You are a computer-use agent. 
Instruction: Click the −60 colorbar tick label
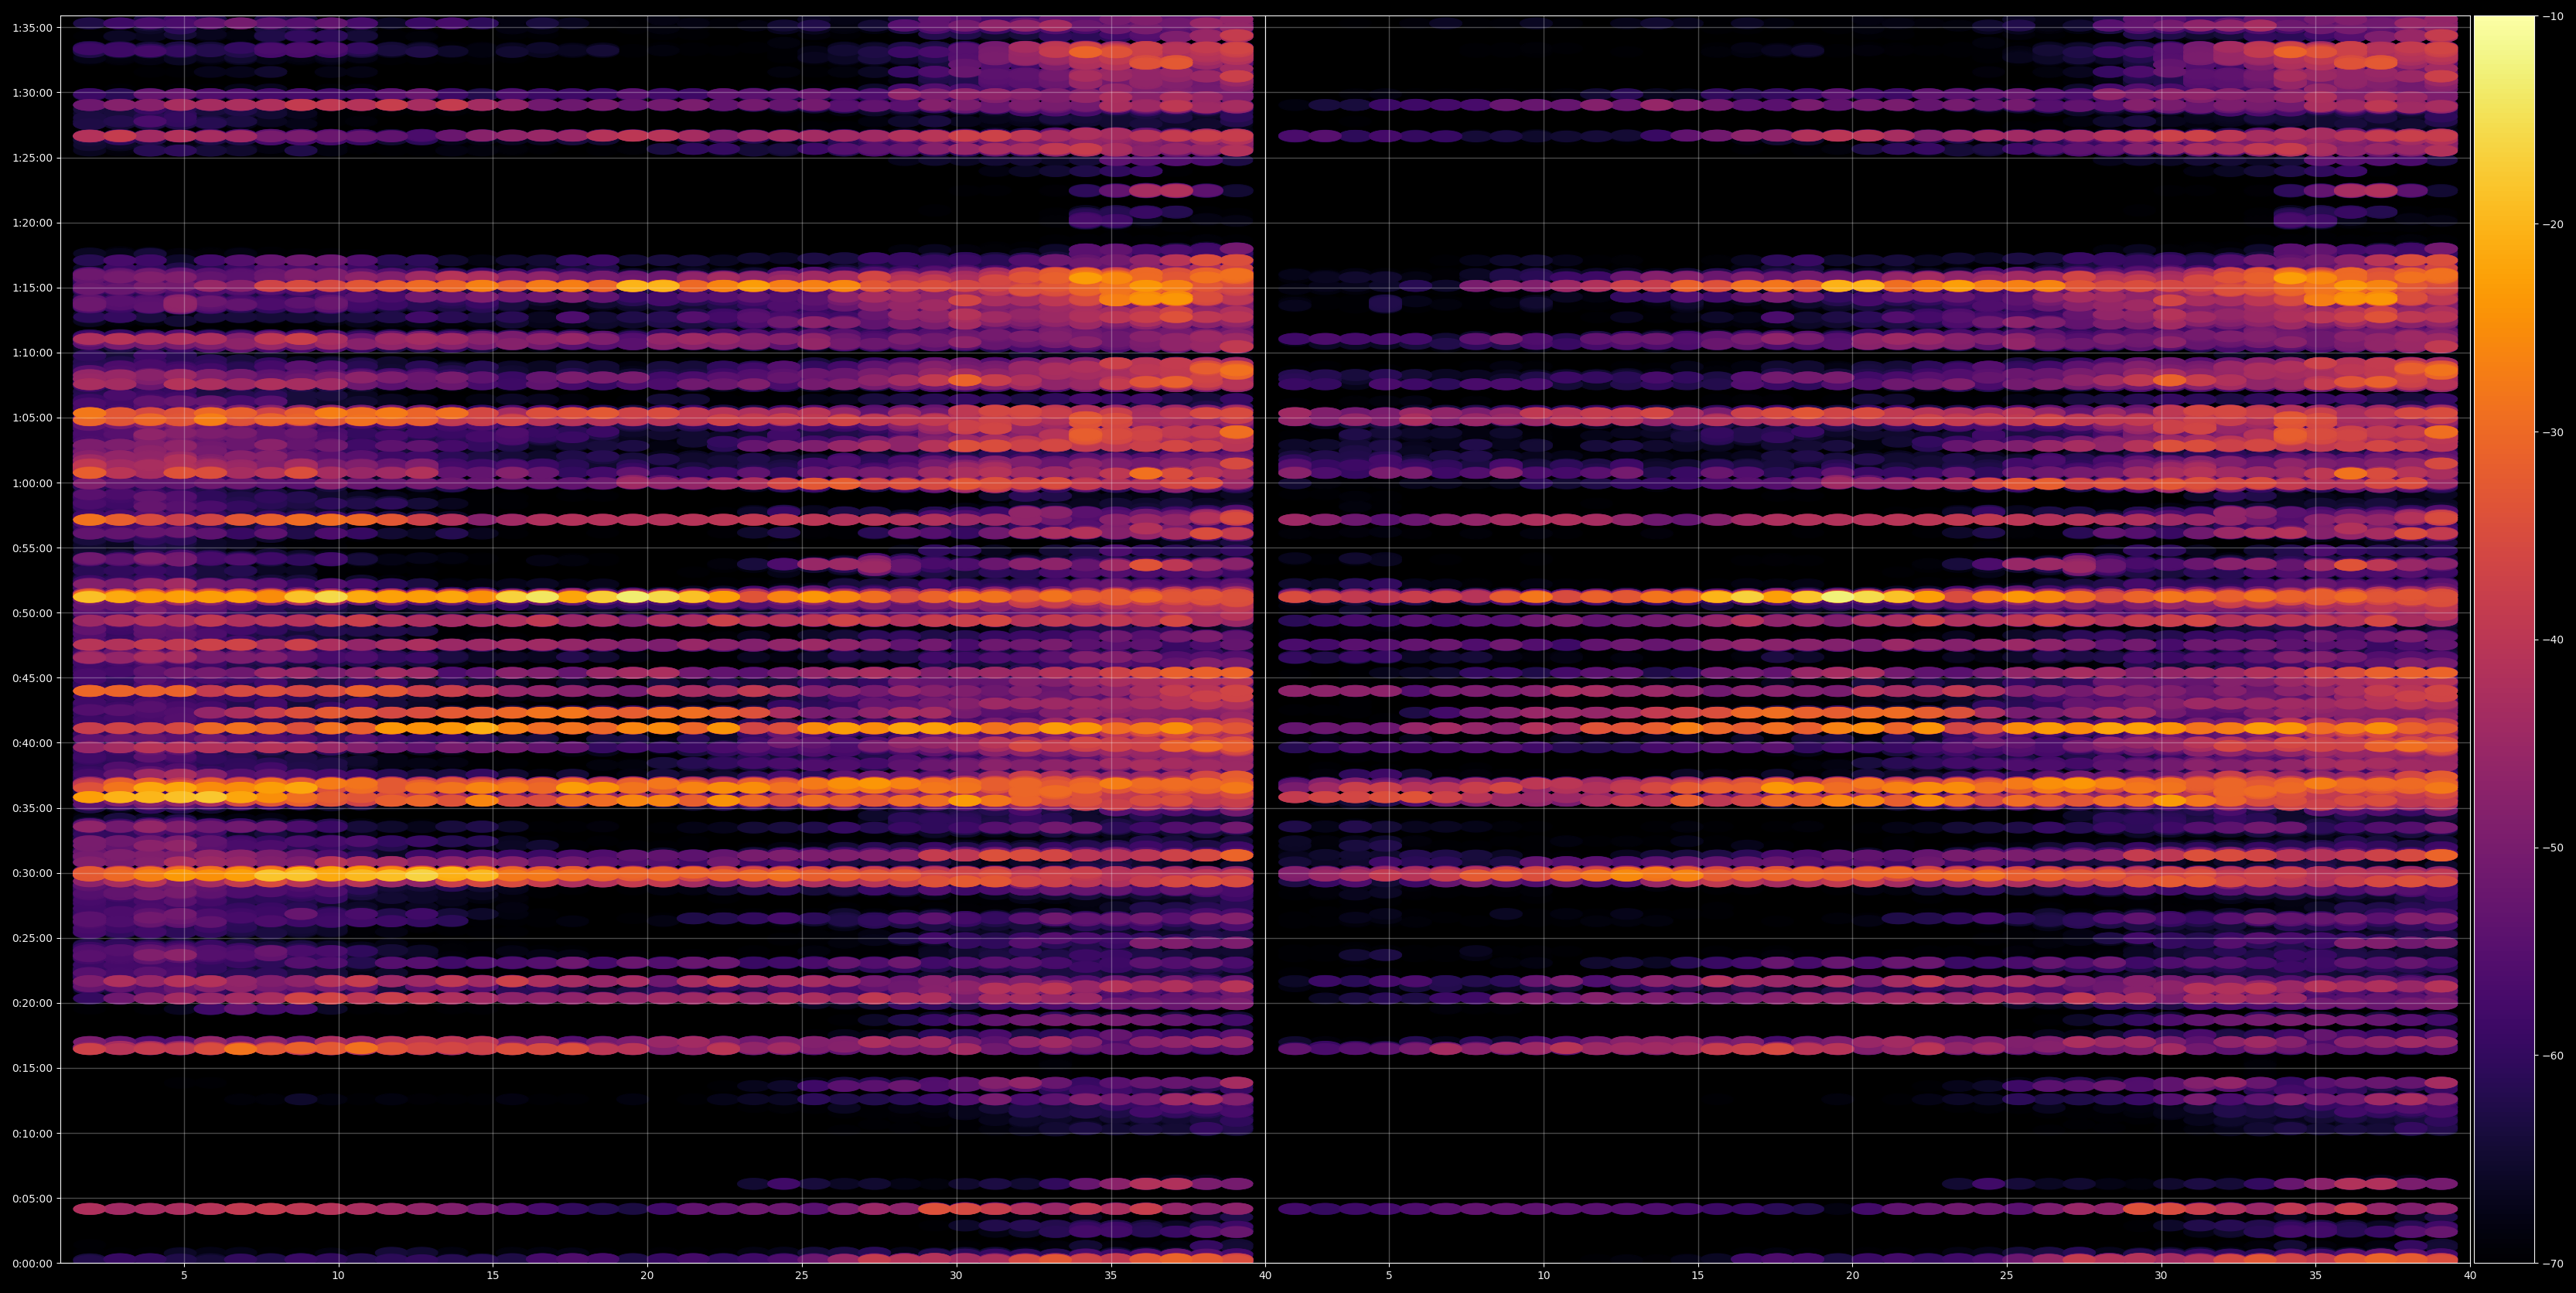tap(2553, 1055)
